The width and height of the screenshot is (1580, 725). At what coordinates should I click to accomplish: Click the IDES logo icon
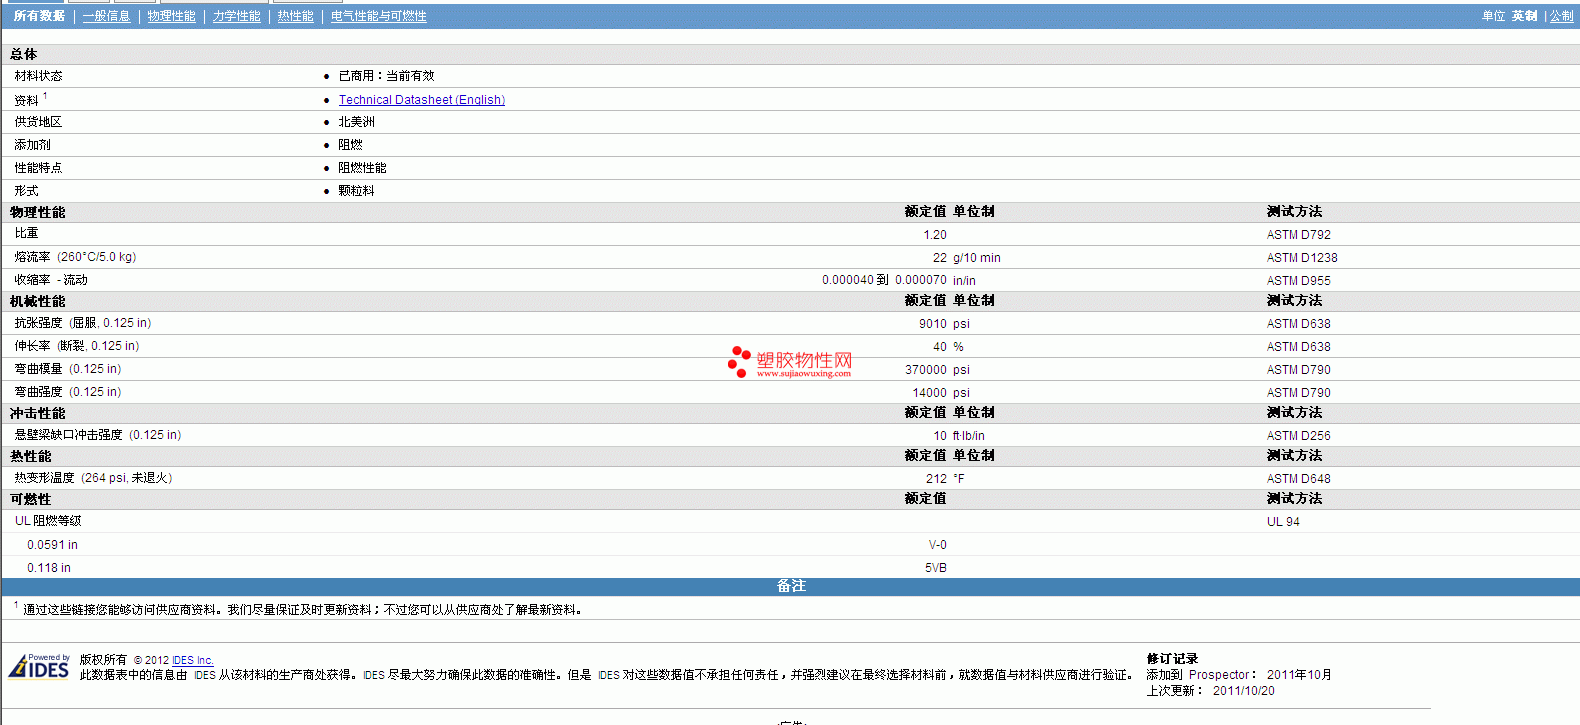pos(39,666)
